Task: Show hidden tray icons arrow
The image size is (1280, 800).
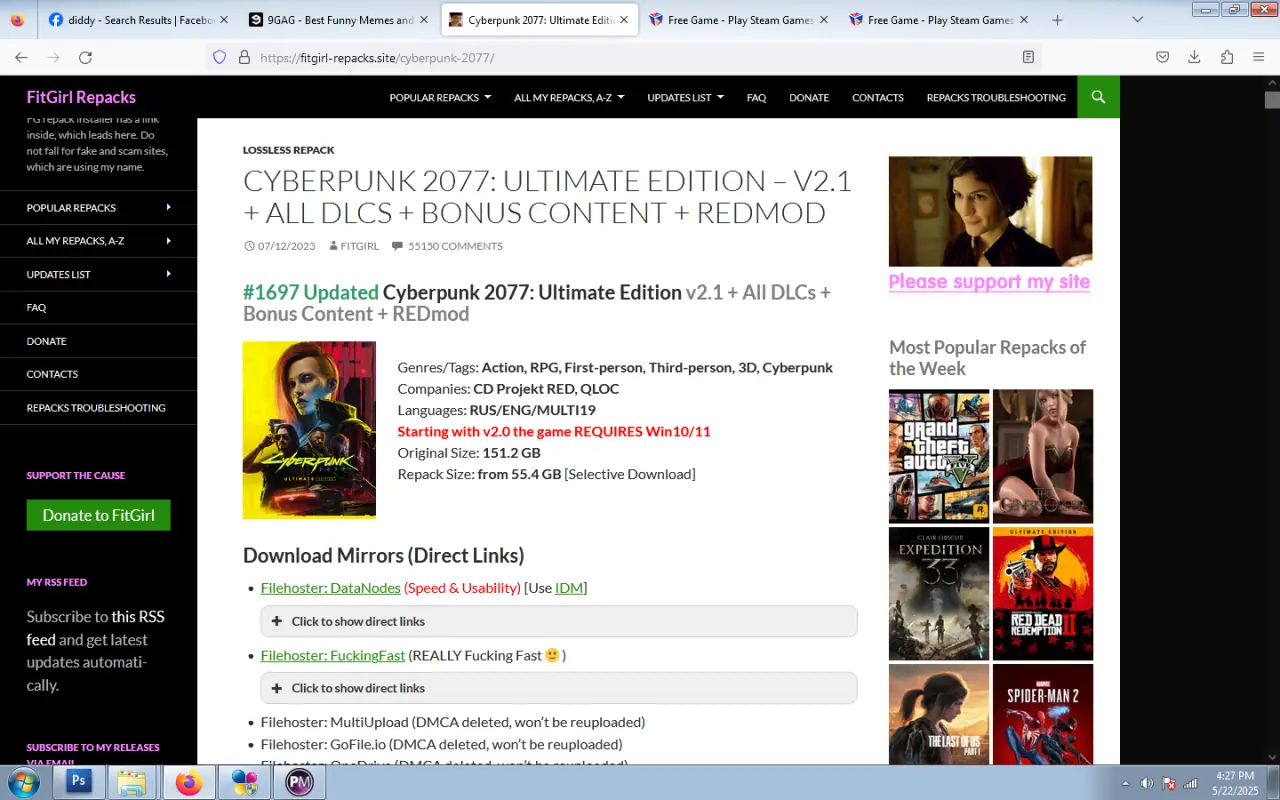Action: click(1125, 783)
